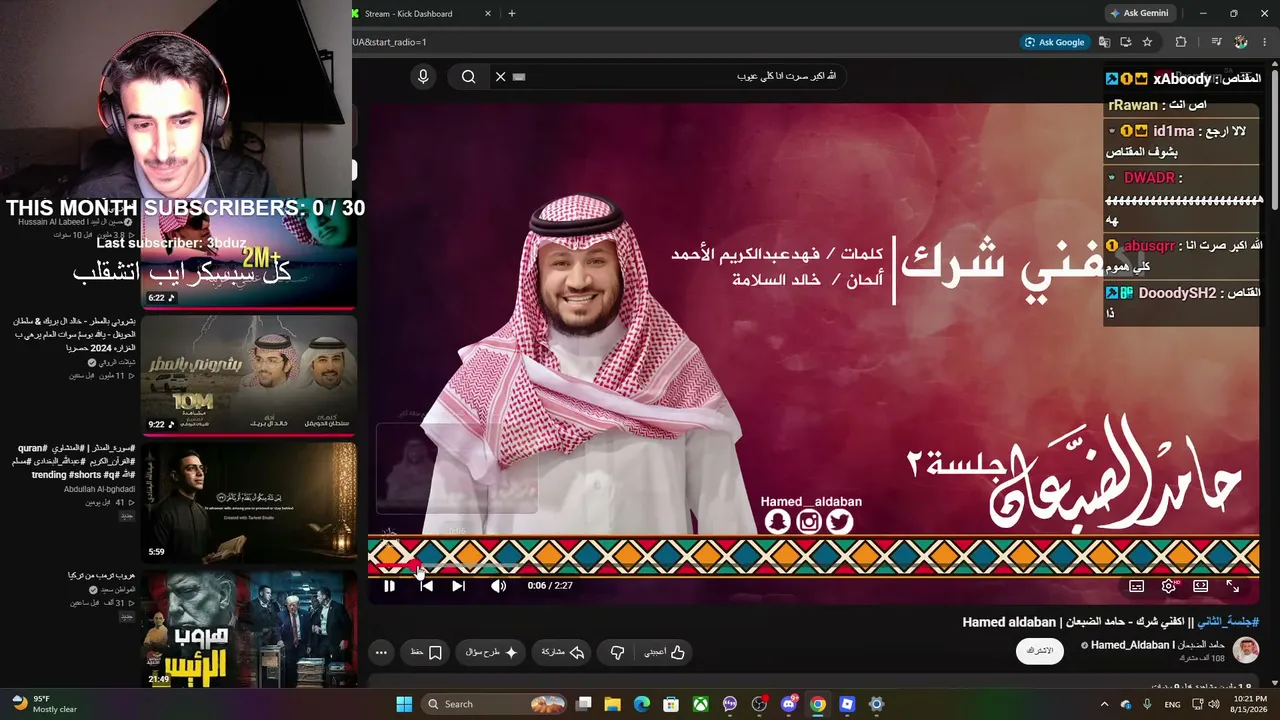
Task: Toggle subtitles in the video player
Action: 1137,586
